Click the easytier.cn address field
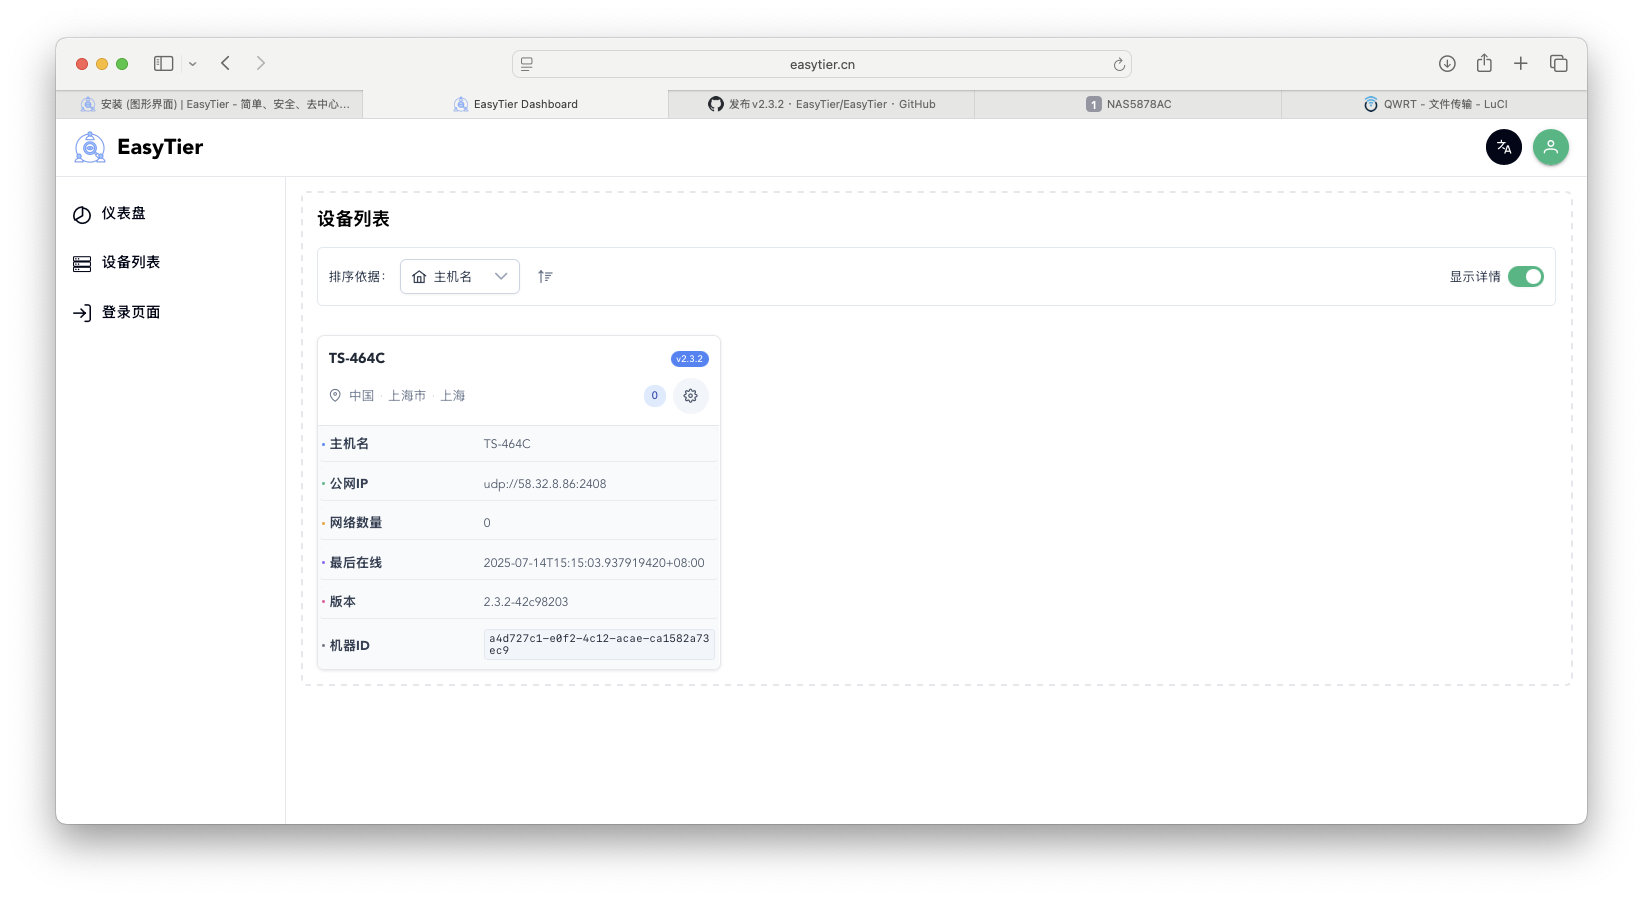 click(x=822, y=65)
